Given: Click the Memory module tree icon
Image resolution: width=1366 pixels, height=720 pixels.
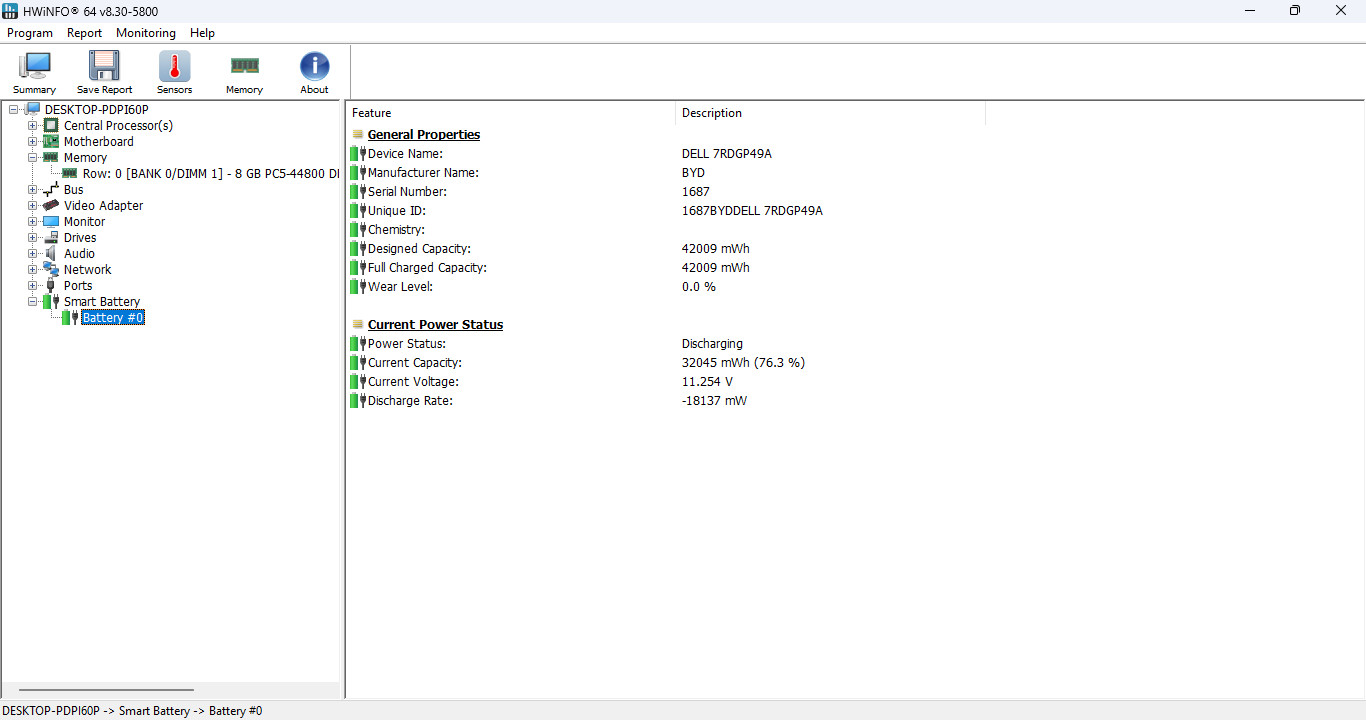Looking at the screenshot, I should pyautogui.click(x=51, y=158).
